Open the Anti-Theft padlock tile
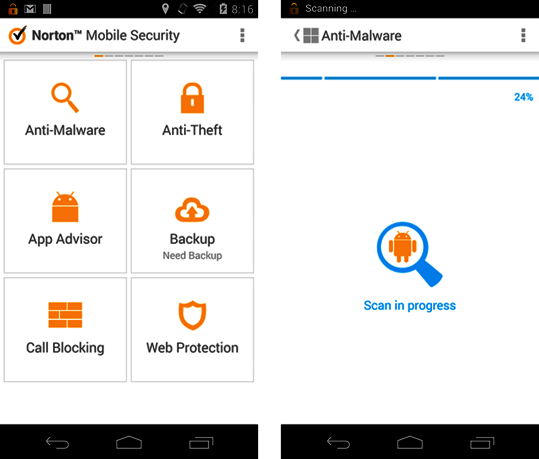 pos(192,112)
